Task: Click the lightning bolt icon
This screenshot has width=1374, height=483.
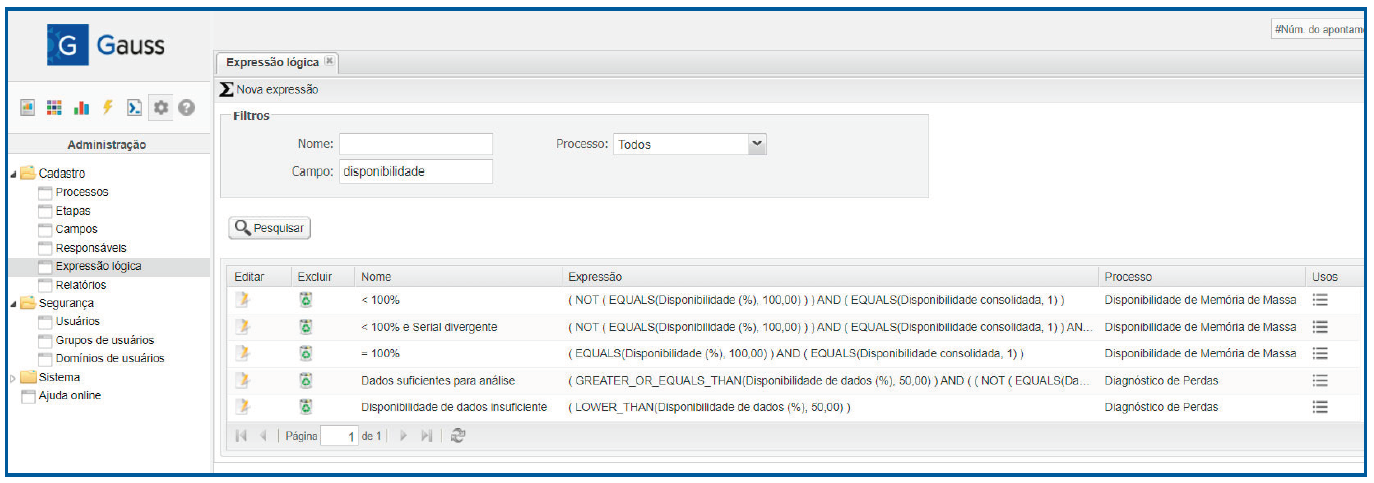Action: click(x=107, y=108)
